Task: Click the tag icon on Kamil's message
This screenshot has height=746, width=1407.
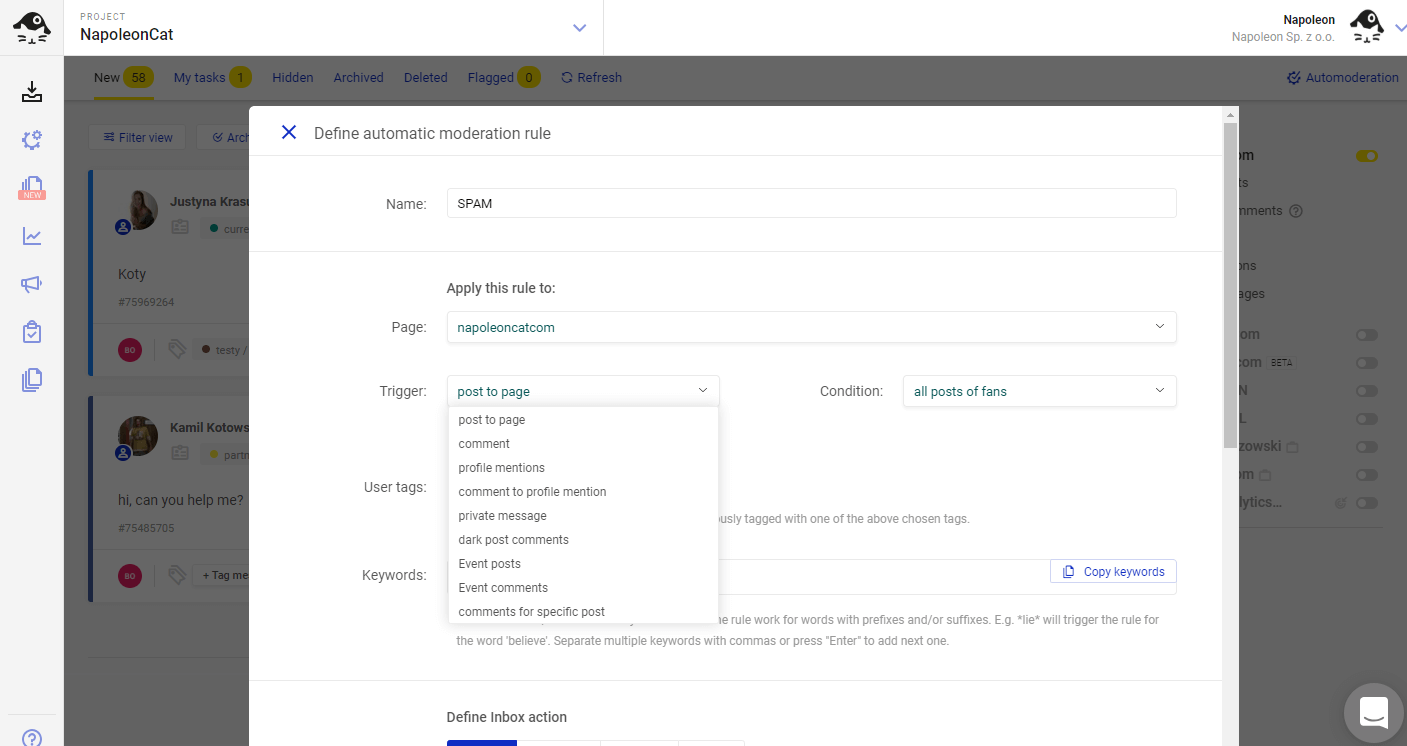Action: (x=177, y=575)
